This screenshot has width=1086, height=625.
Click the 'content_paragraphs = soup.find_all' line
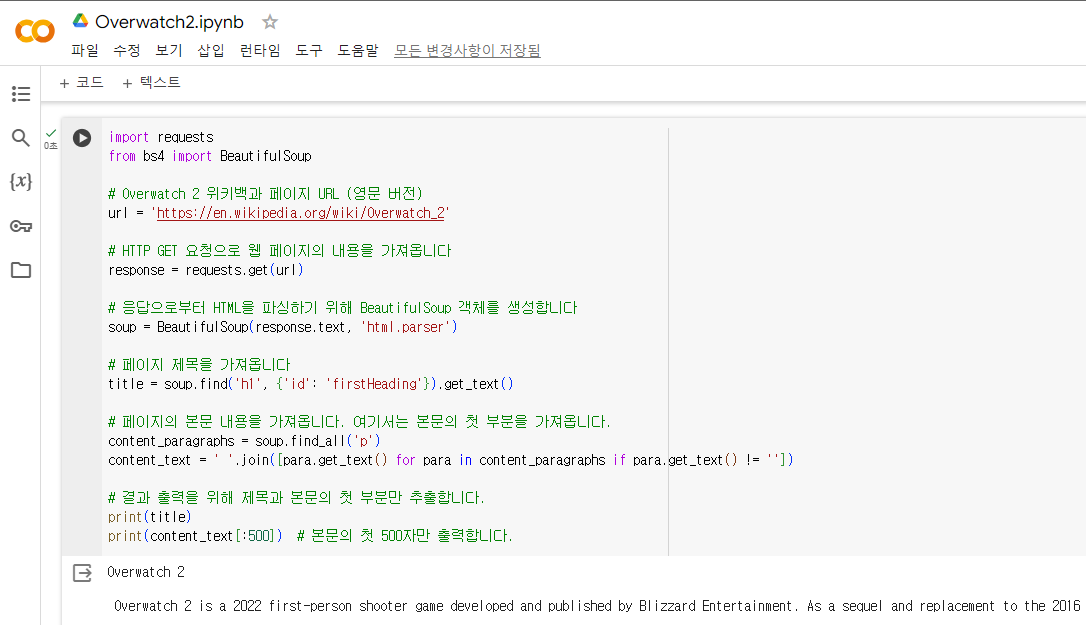tap(244, 441)
